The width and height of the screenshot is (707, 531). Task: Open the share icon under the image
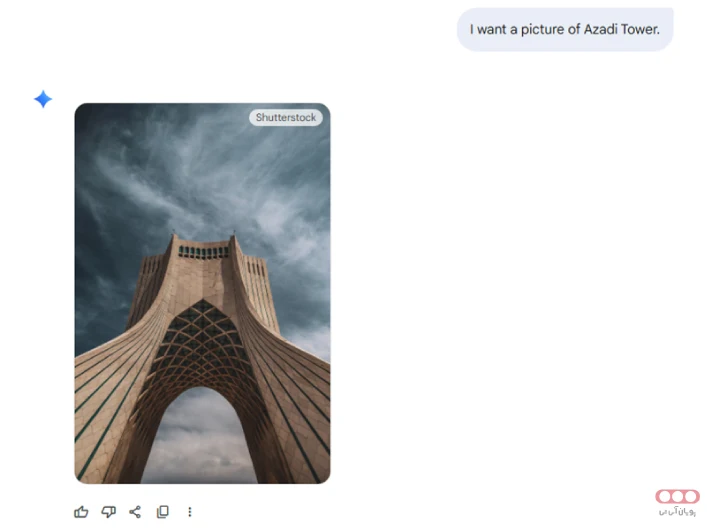[x=135, y=512]
